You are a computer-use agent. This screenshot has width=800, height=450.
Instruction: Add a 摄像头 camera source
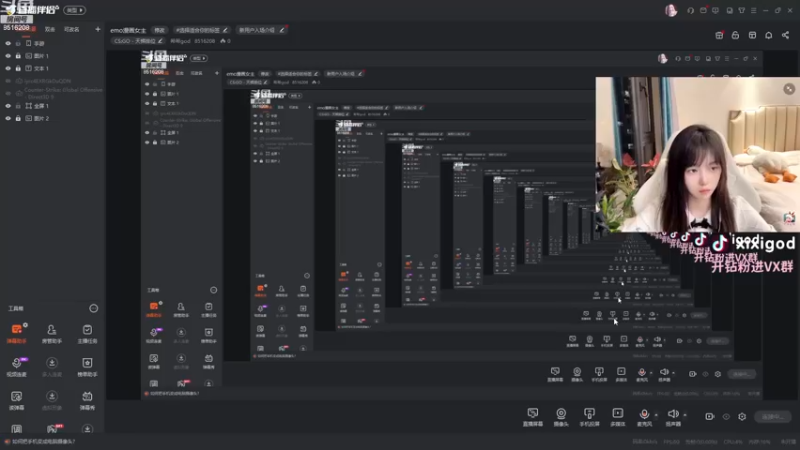coord(561,416)
